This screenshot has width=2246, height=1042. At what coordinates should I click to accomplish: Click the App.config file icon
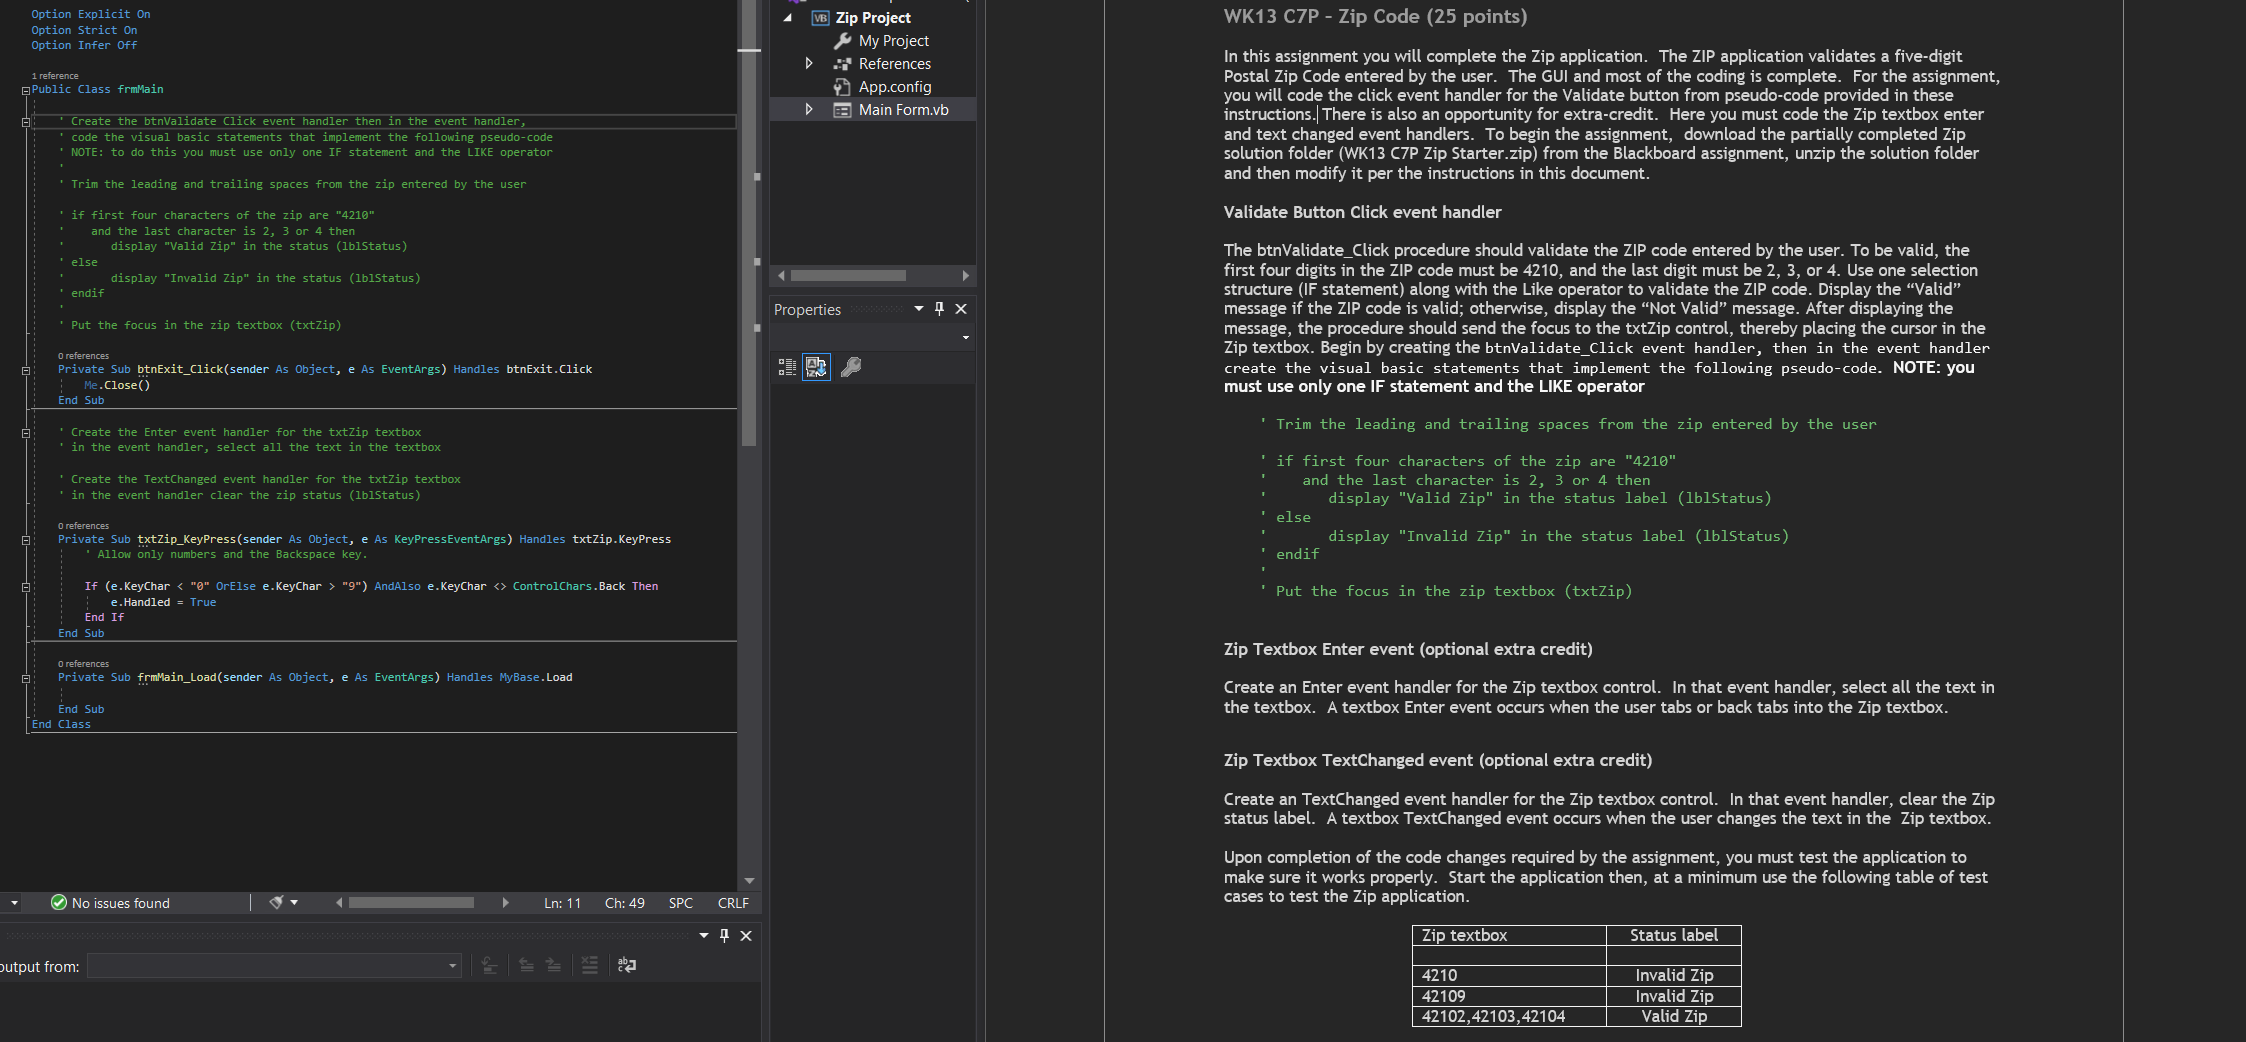[x=843, y=86]
